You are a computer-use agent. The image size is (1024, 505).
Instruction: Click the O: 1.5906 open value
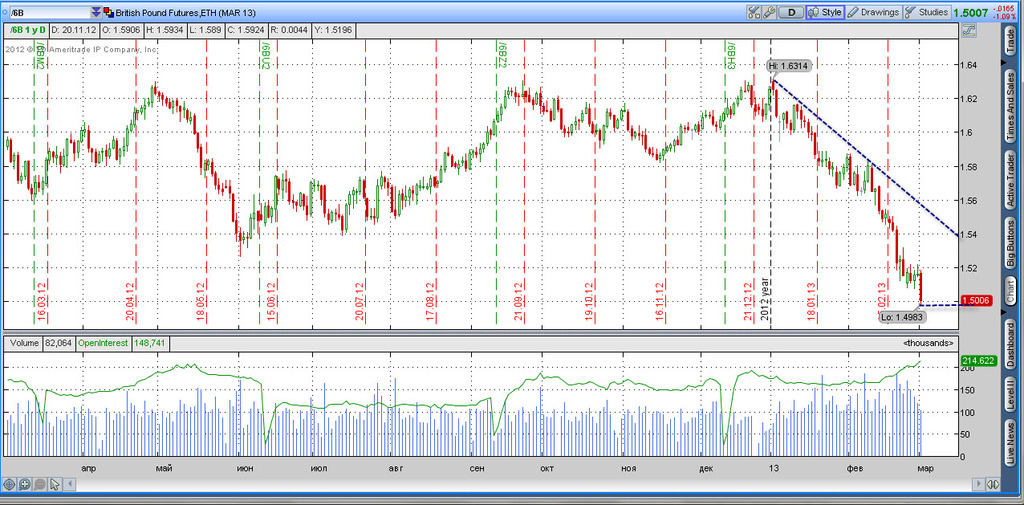(x=122, y=30)
